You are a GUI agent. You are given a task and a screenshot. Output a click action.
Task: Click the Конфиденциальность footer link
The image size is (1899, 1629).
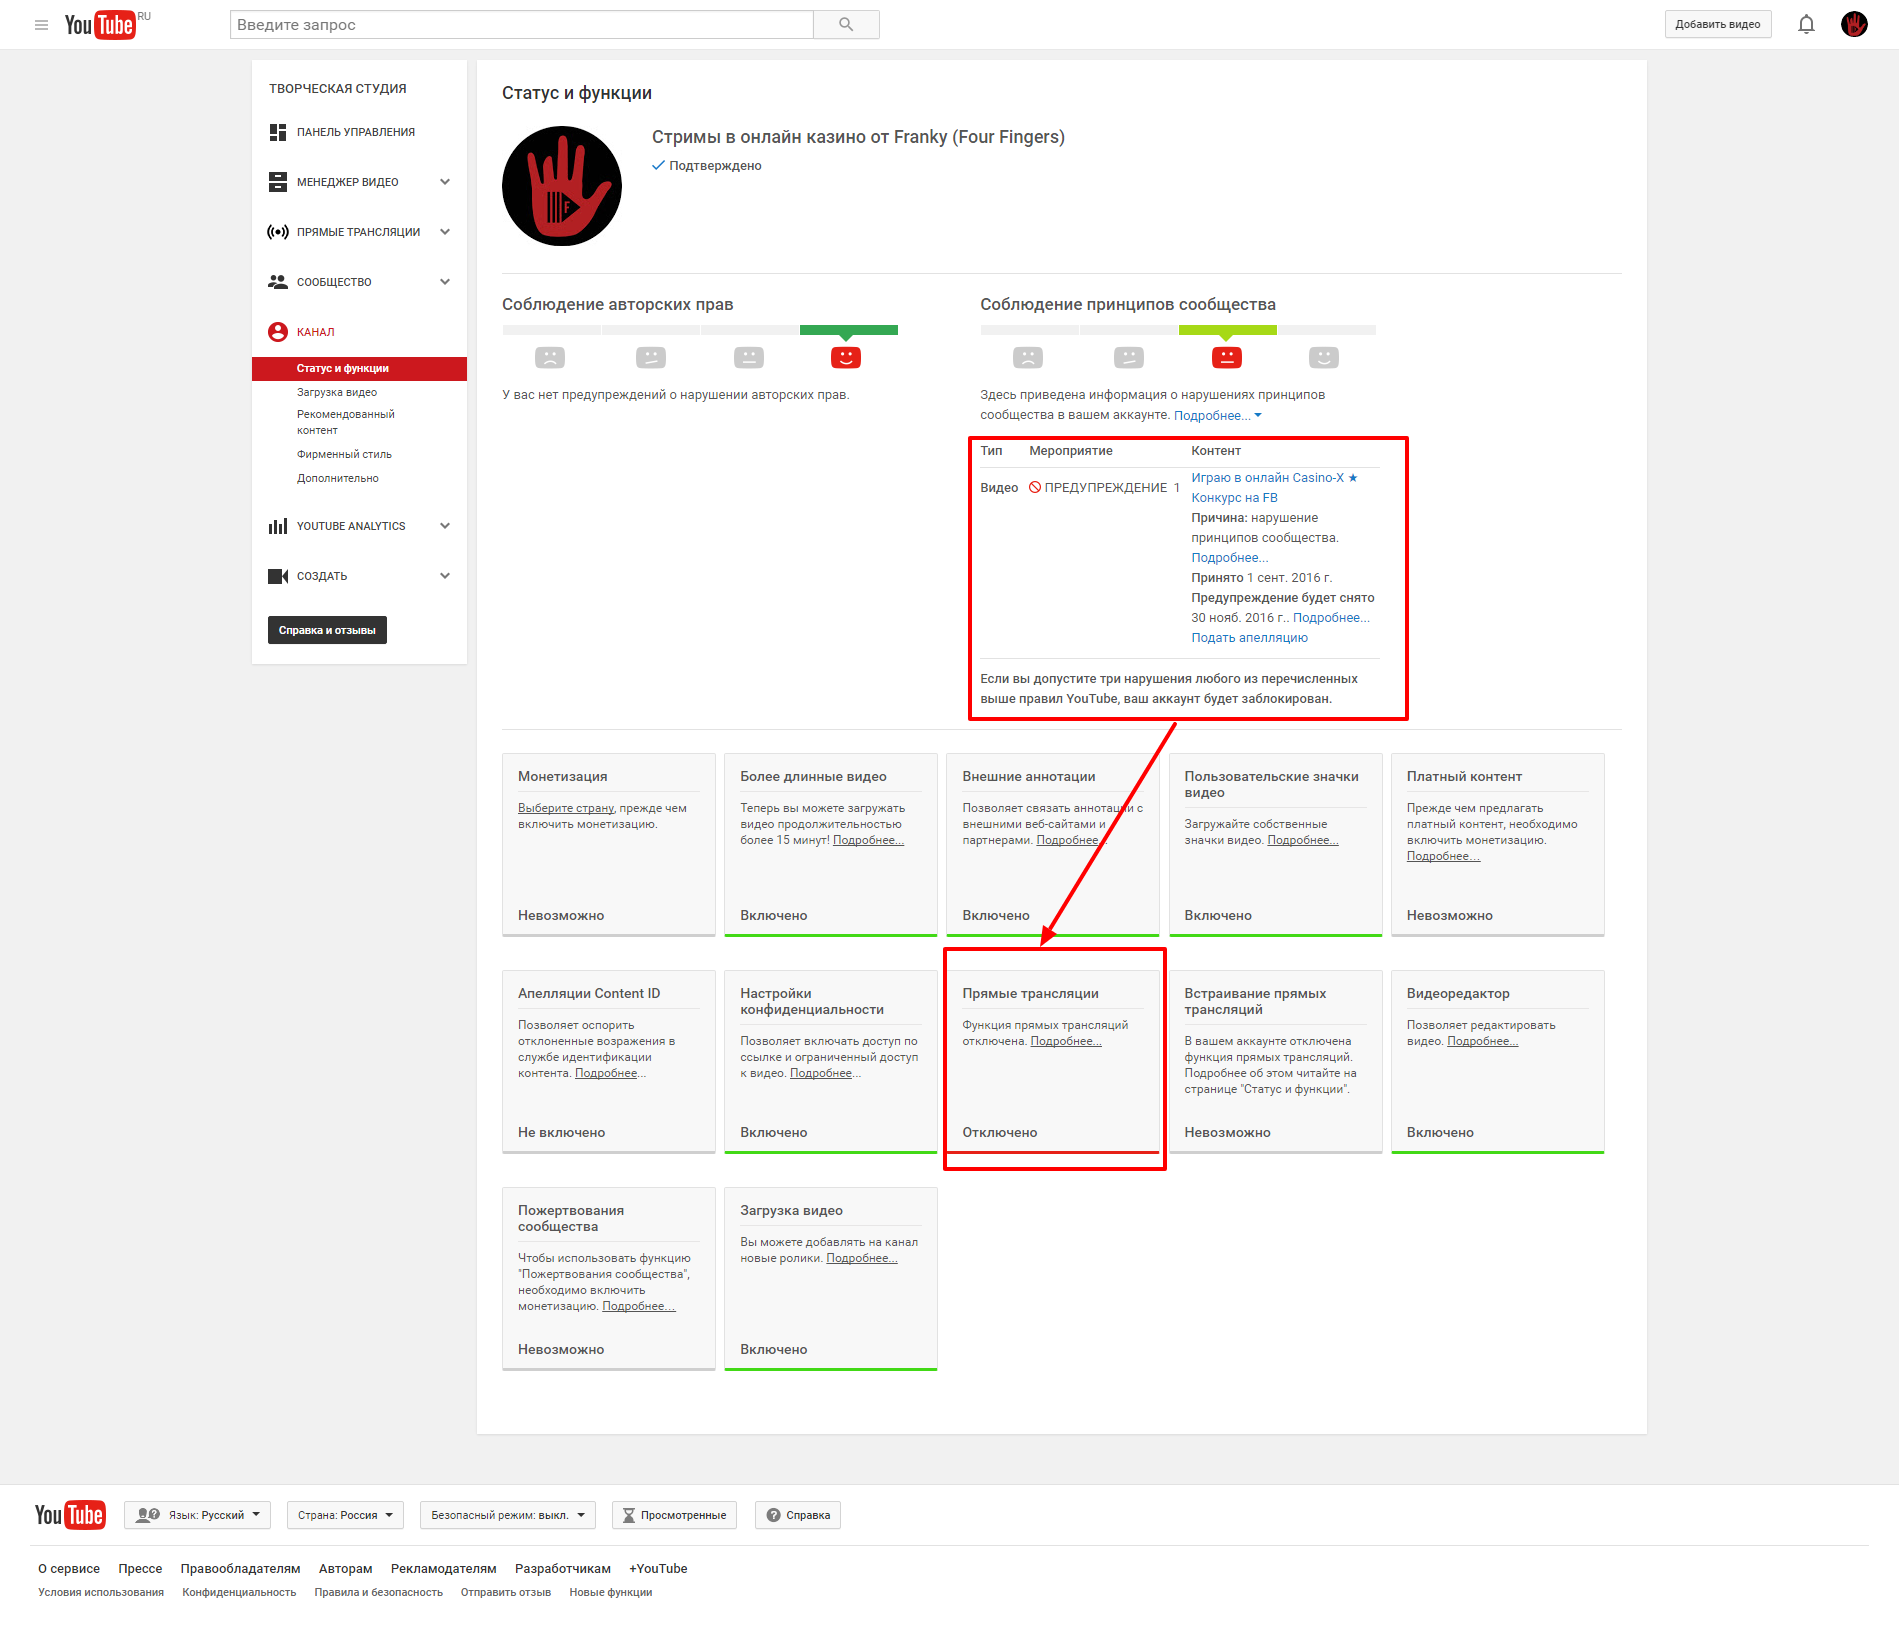(x=239, y=1593)
